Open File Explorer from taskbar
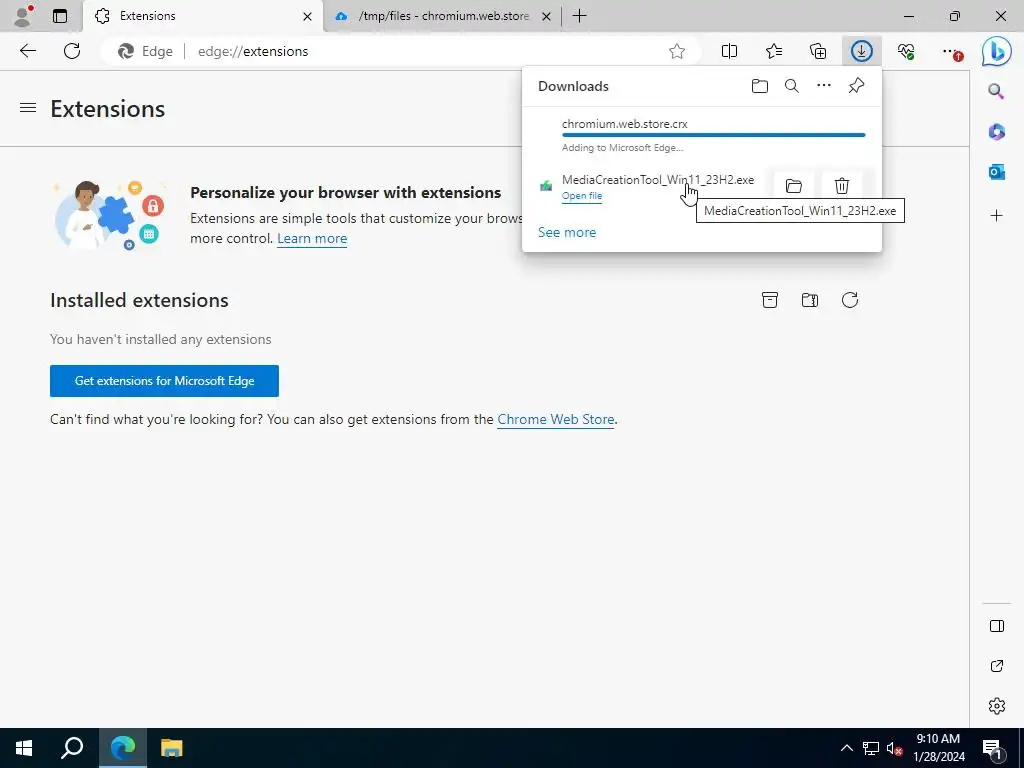The width and height of the screenshot is (1024, 768). (x=172, y=748)
